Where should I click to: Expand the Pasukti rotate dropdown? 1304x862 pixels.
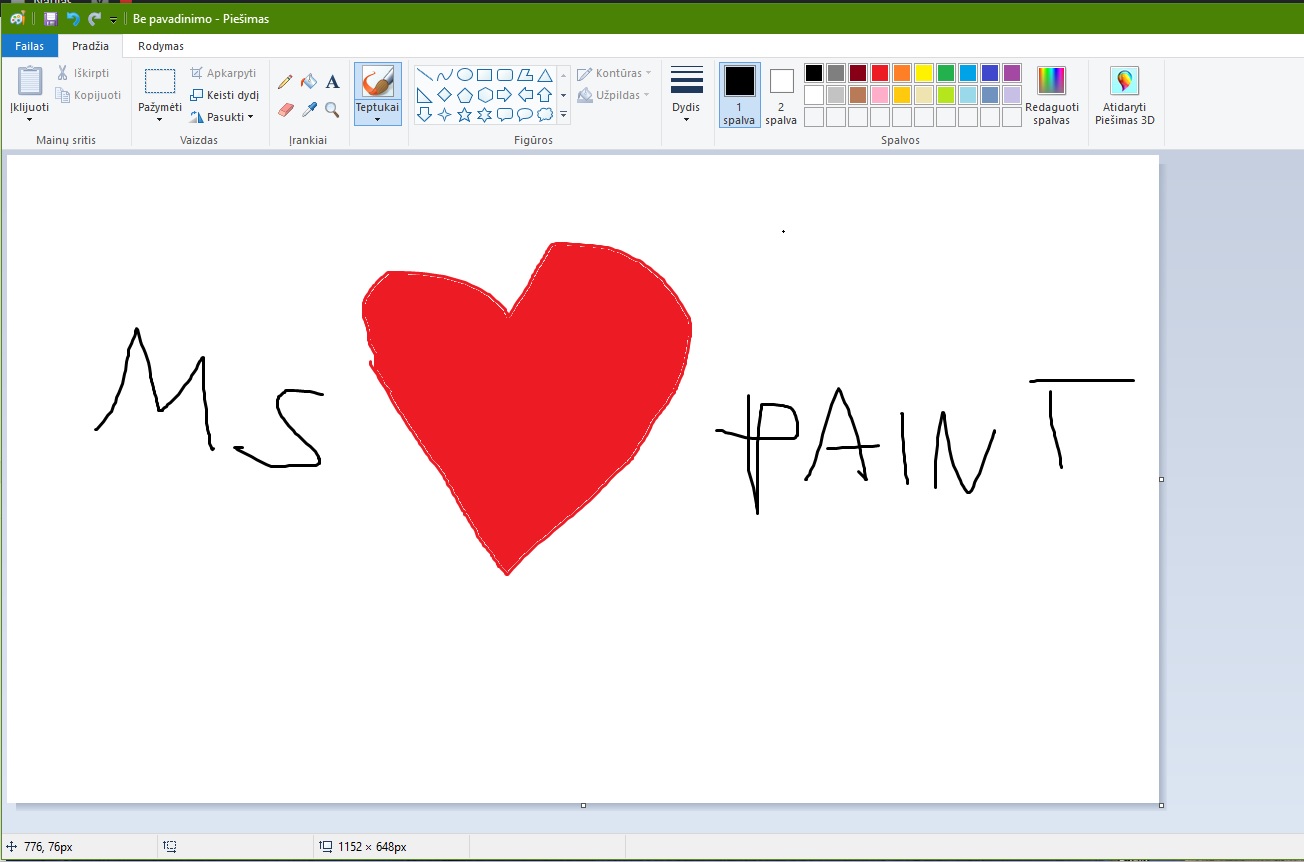tap(223, 117)
